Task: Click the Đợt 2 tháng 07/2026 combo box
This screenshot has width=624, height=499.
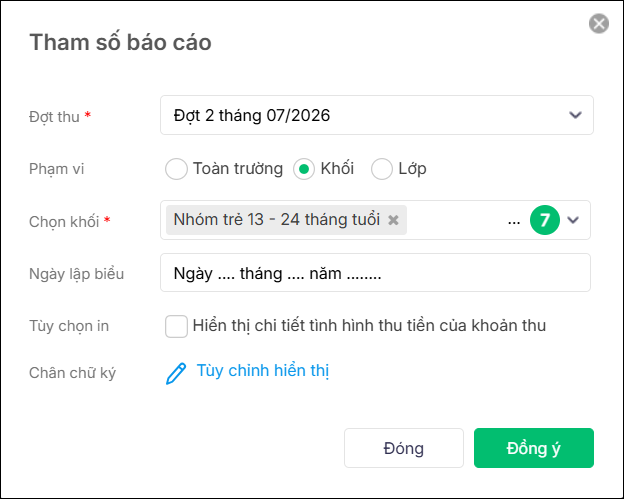Action: pyautogui.click(x=376, y=115)
